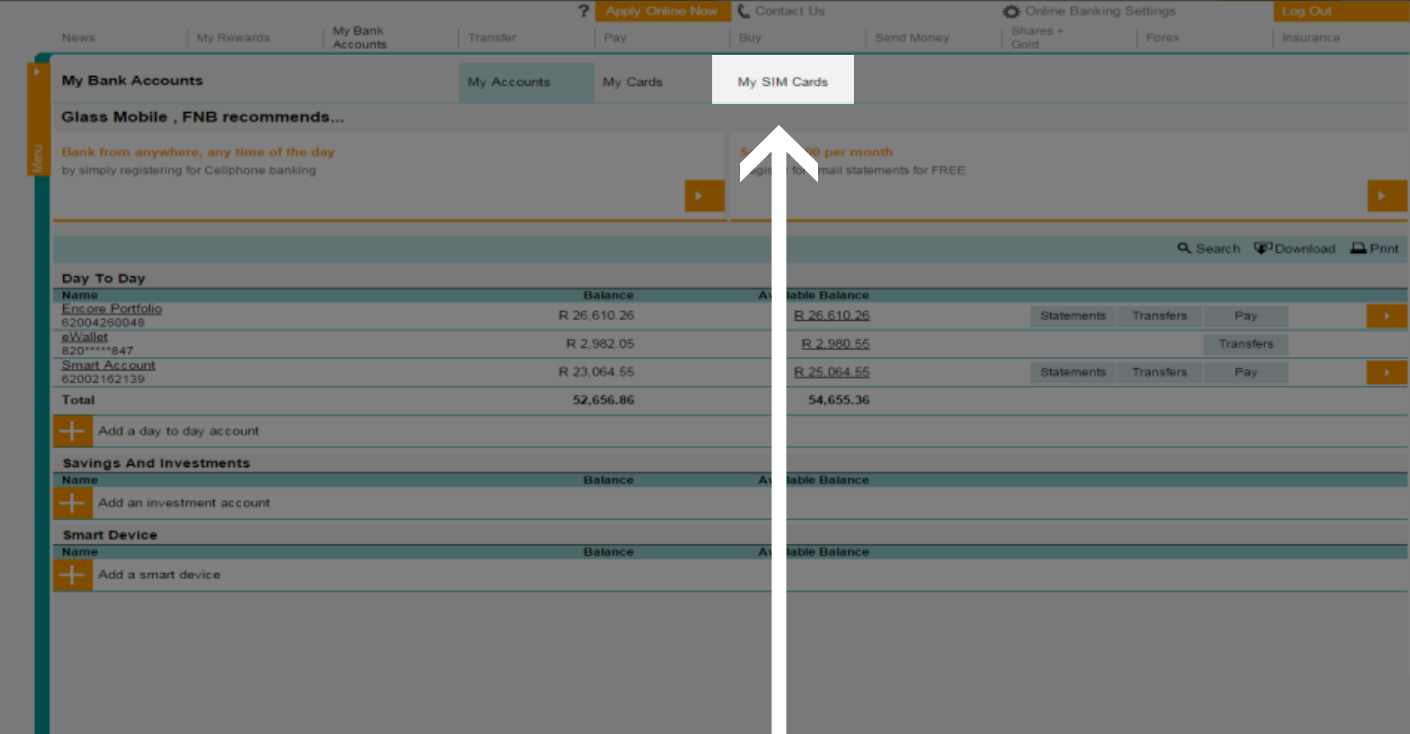This screenshot has height=734, width=1410.
Task: Expand Smart Account row arrow
Action: point(1386,372)
